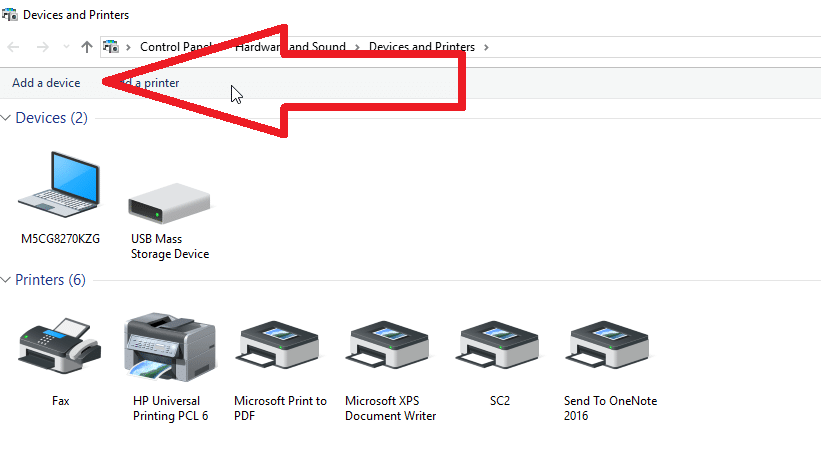Viewport: 821px width, 466px height.
Task: Select the Send To OneNote 2016 icon
Action: click(x=607, y=345)
